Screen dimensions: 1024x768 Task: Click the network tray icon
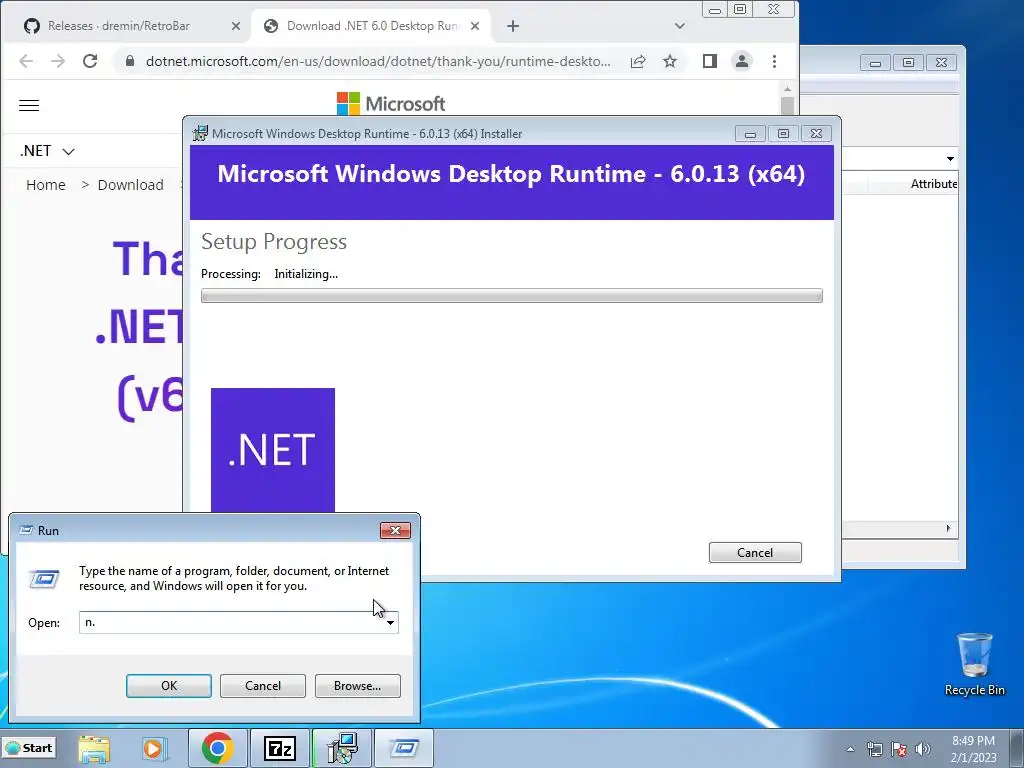coord(874,749)
